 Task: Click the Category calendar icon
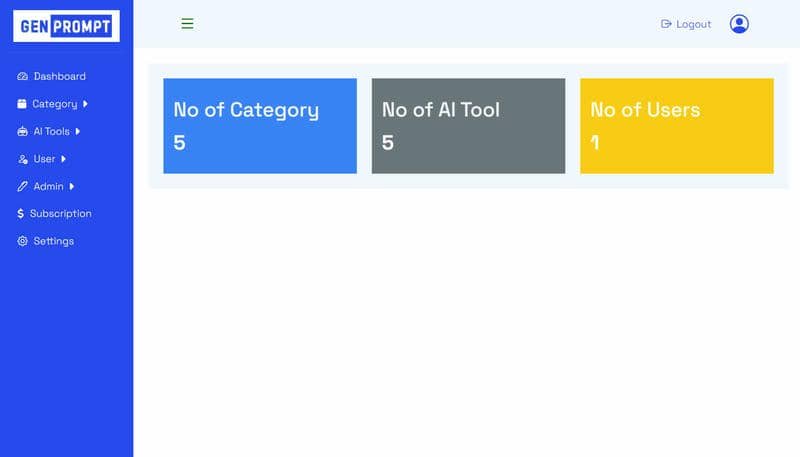point(21,104)
